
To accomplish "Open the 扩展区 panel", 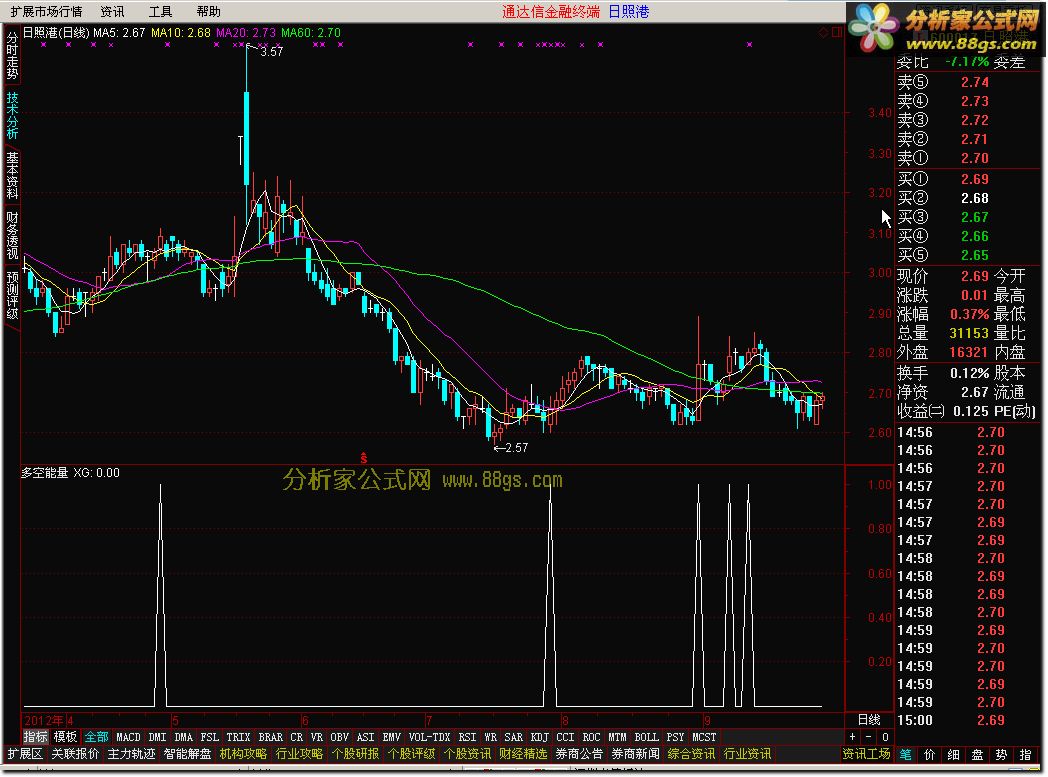I will click(x=25, y=754).
